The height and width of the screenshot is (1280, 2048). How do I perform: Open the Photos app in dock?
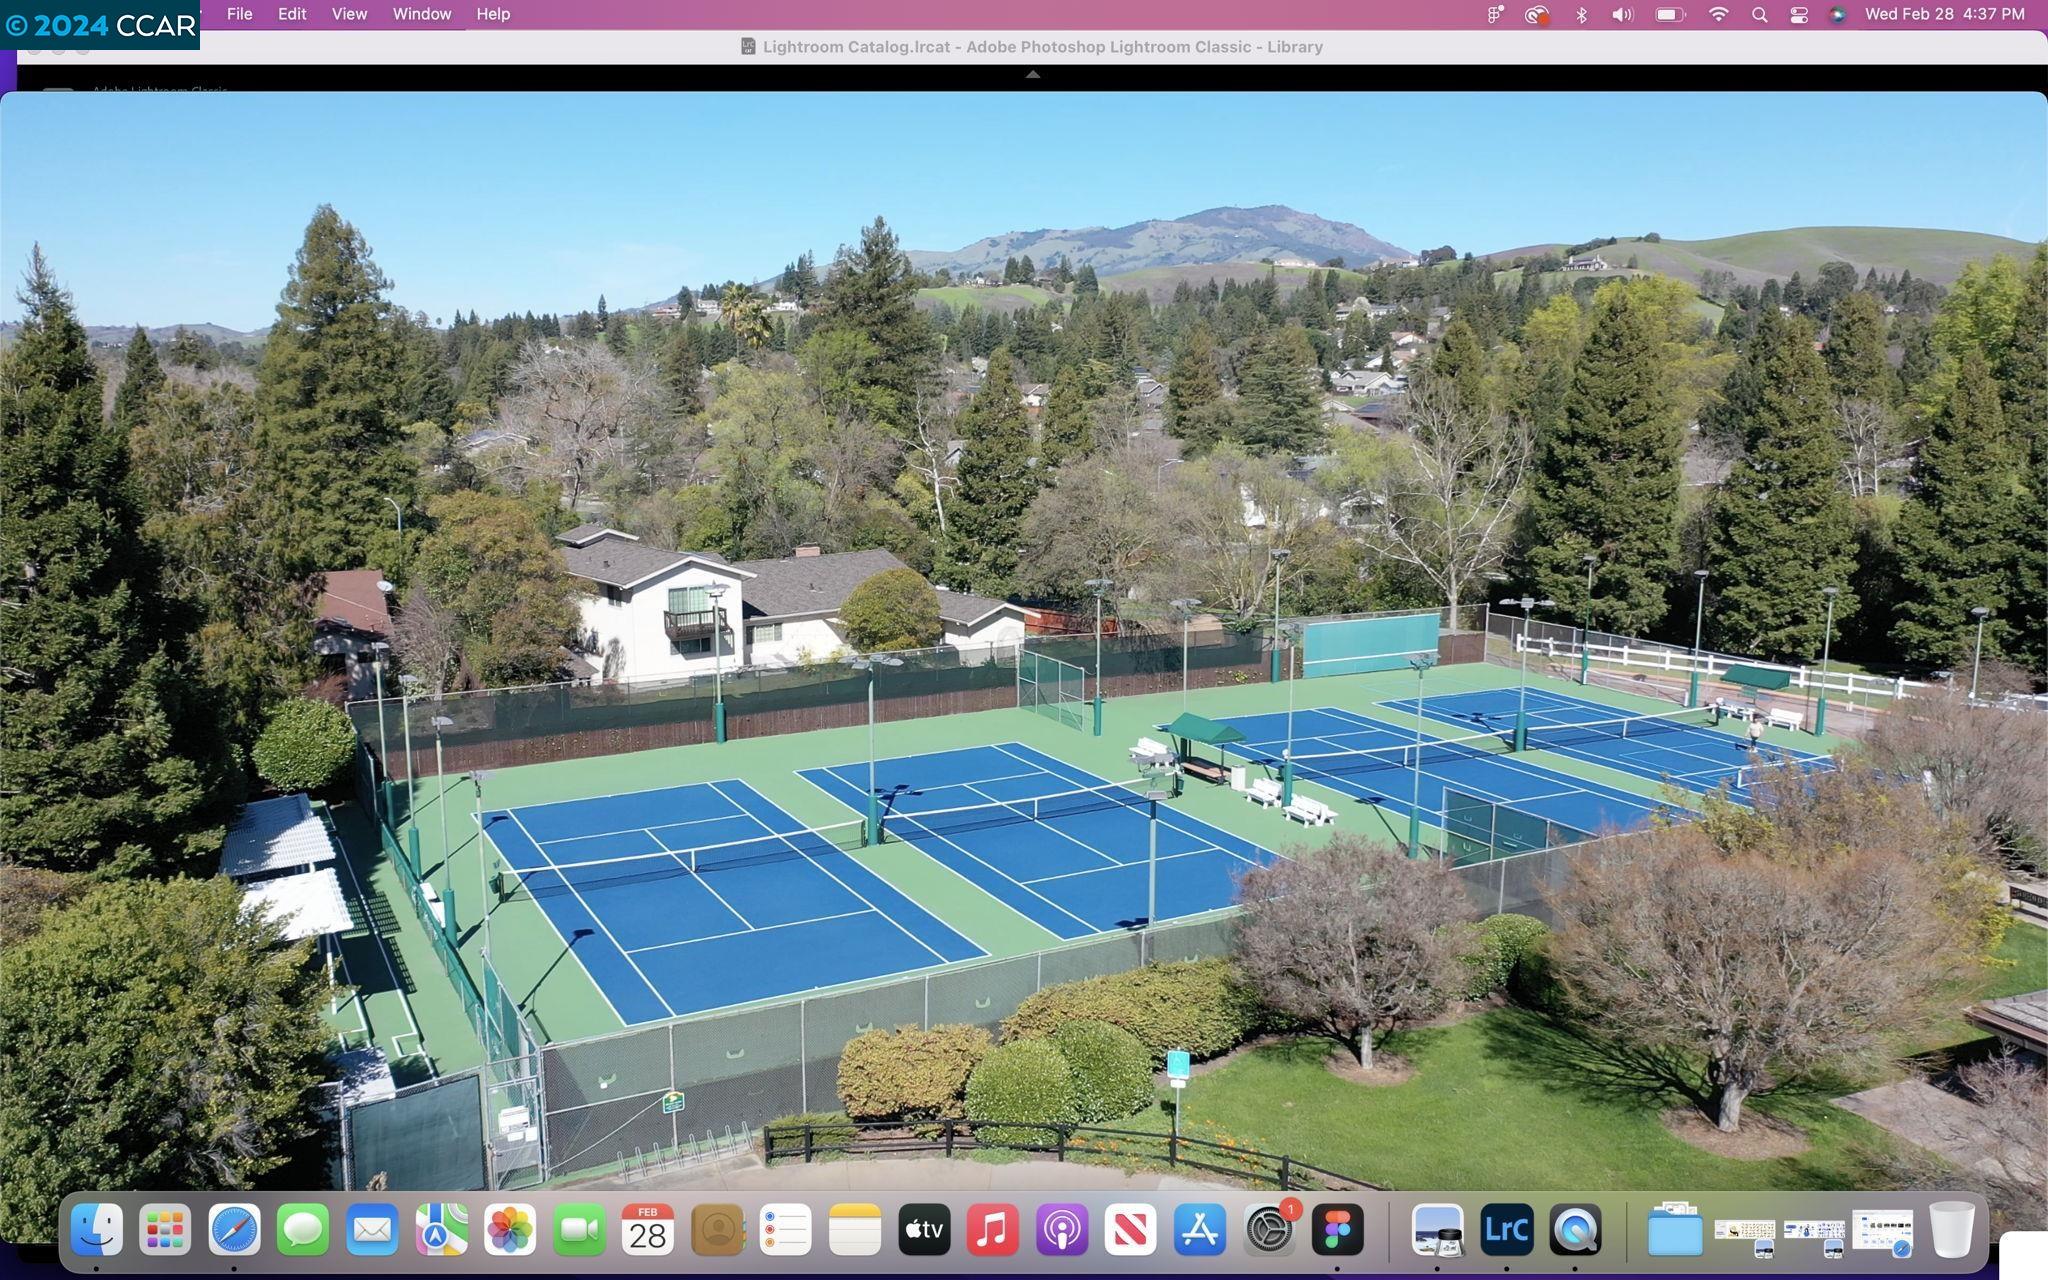(510, 1229)
